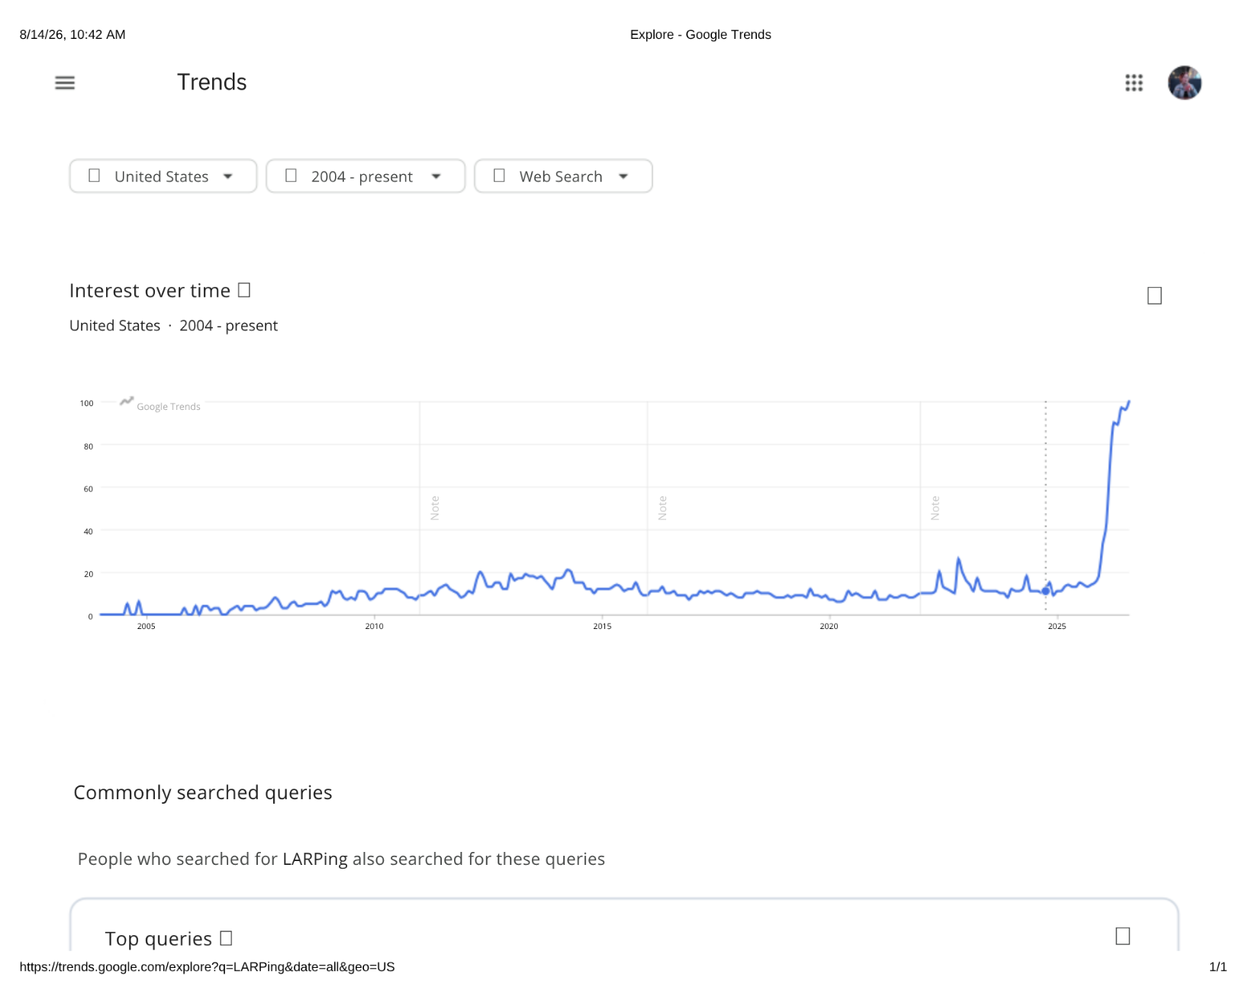Viewport: 1253px width, 1000px height.
Task: Open the Web Search type dropdown
Action: pos(563,176)
